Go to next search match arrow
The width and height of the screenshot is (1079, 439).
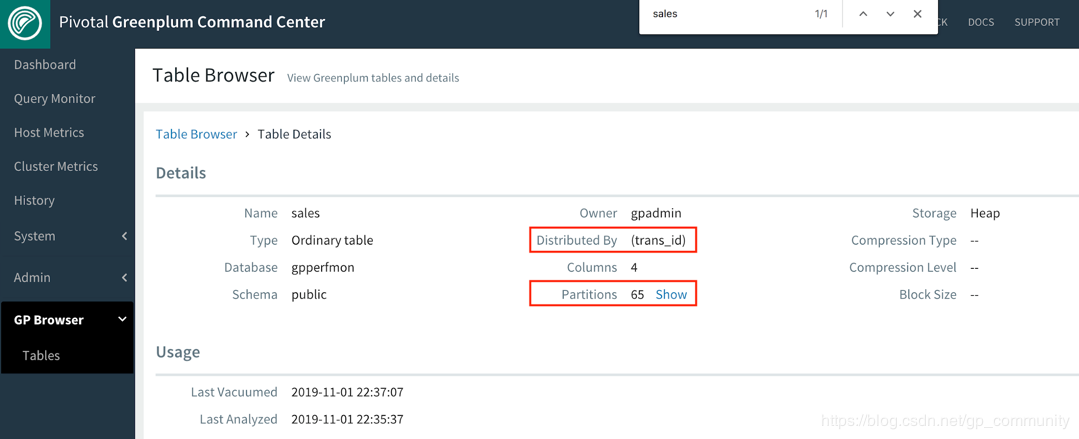(890, 14)
